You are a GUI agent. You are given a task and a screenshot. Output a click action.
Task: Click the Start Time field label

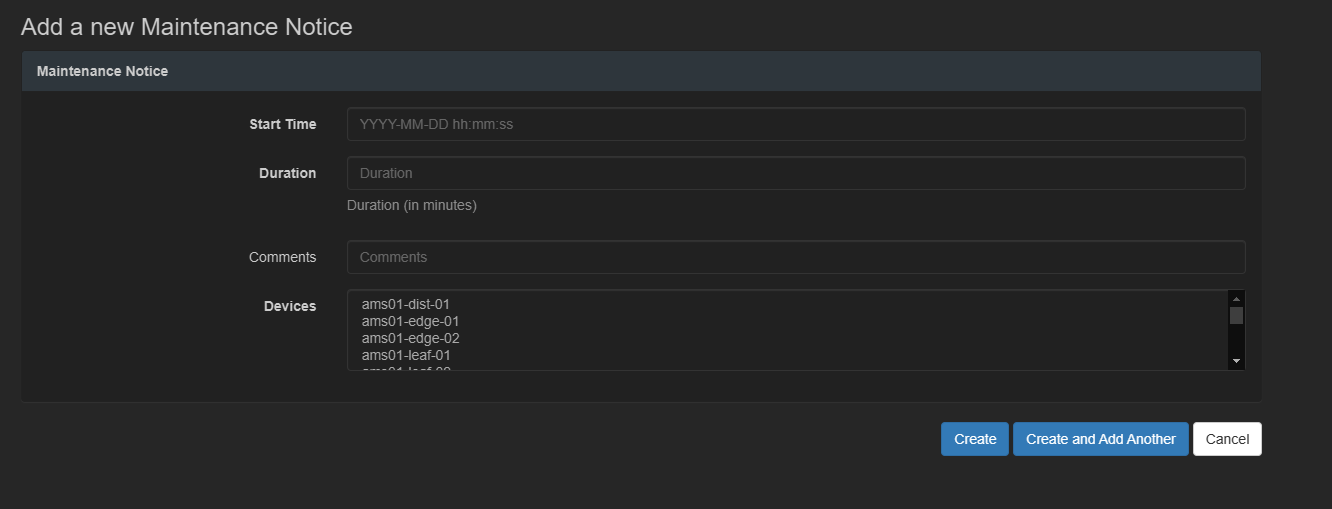283,124
